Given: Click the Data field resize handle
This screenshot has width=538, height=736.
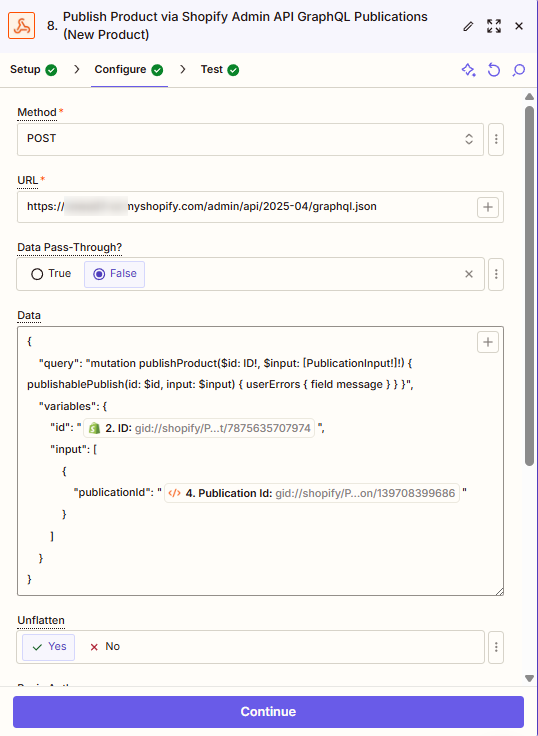Looking at the screenshot, I should [x=500, y=591].
